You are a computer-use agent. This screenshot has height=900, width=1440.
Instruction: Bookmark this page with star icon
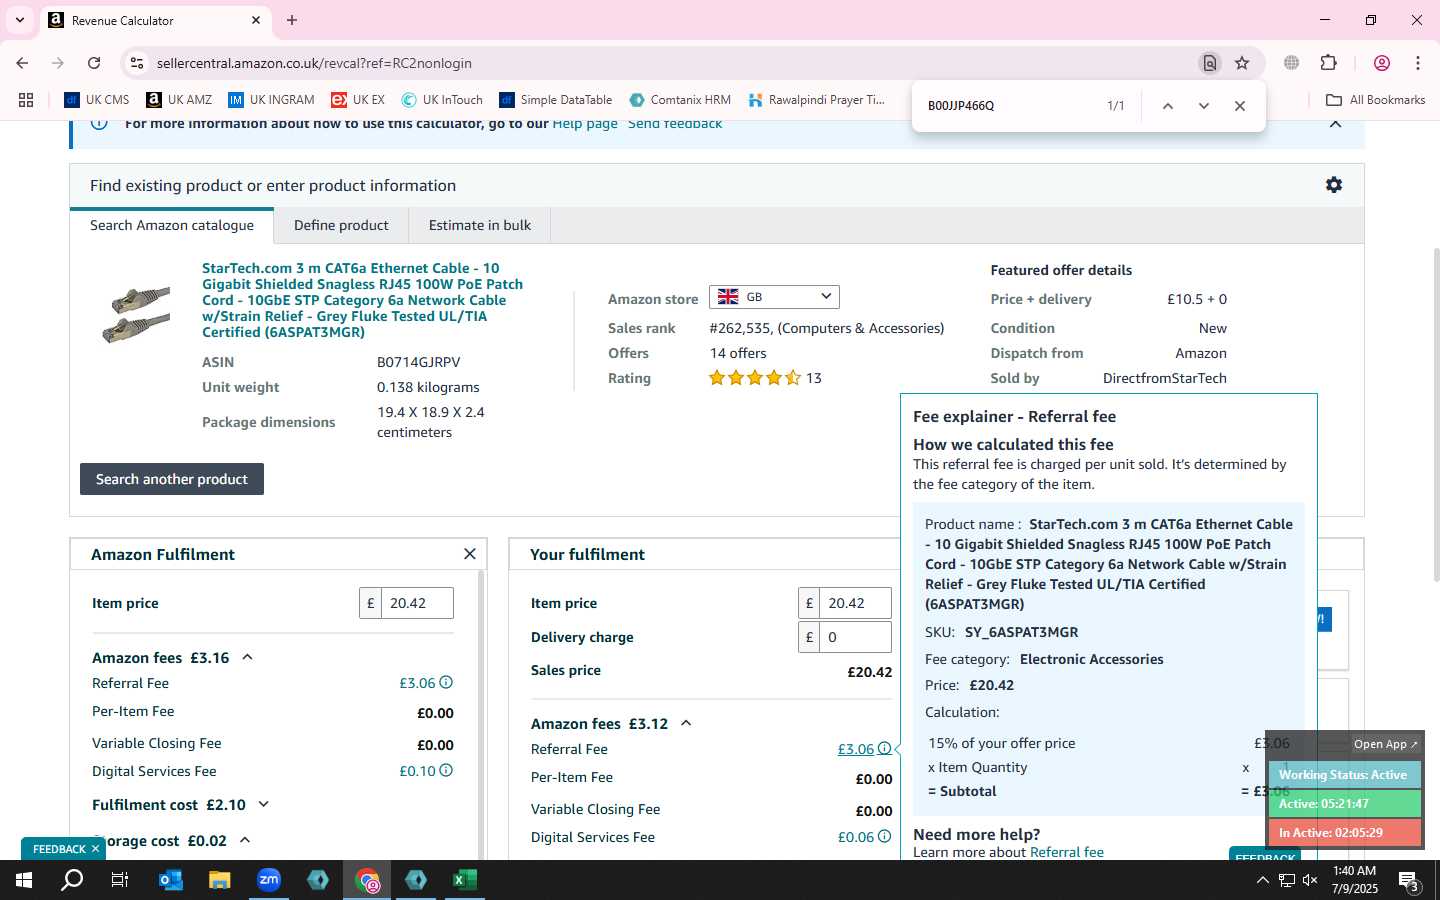[1242, 63]
